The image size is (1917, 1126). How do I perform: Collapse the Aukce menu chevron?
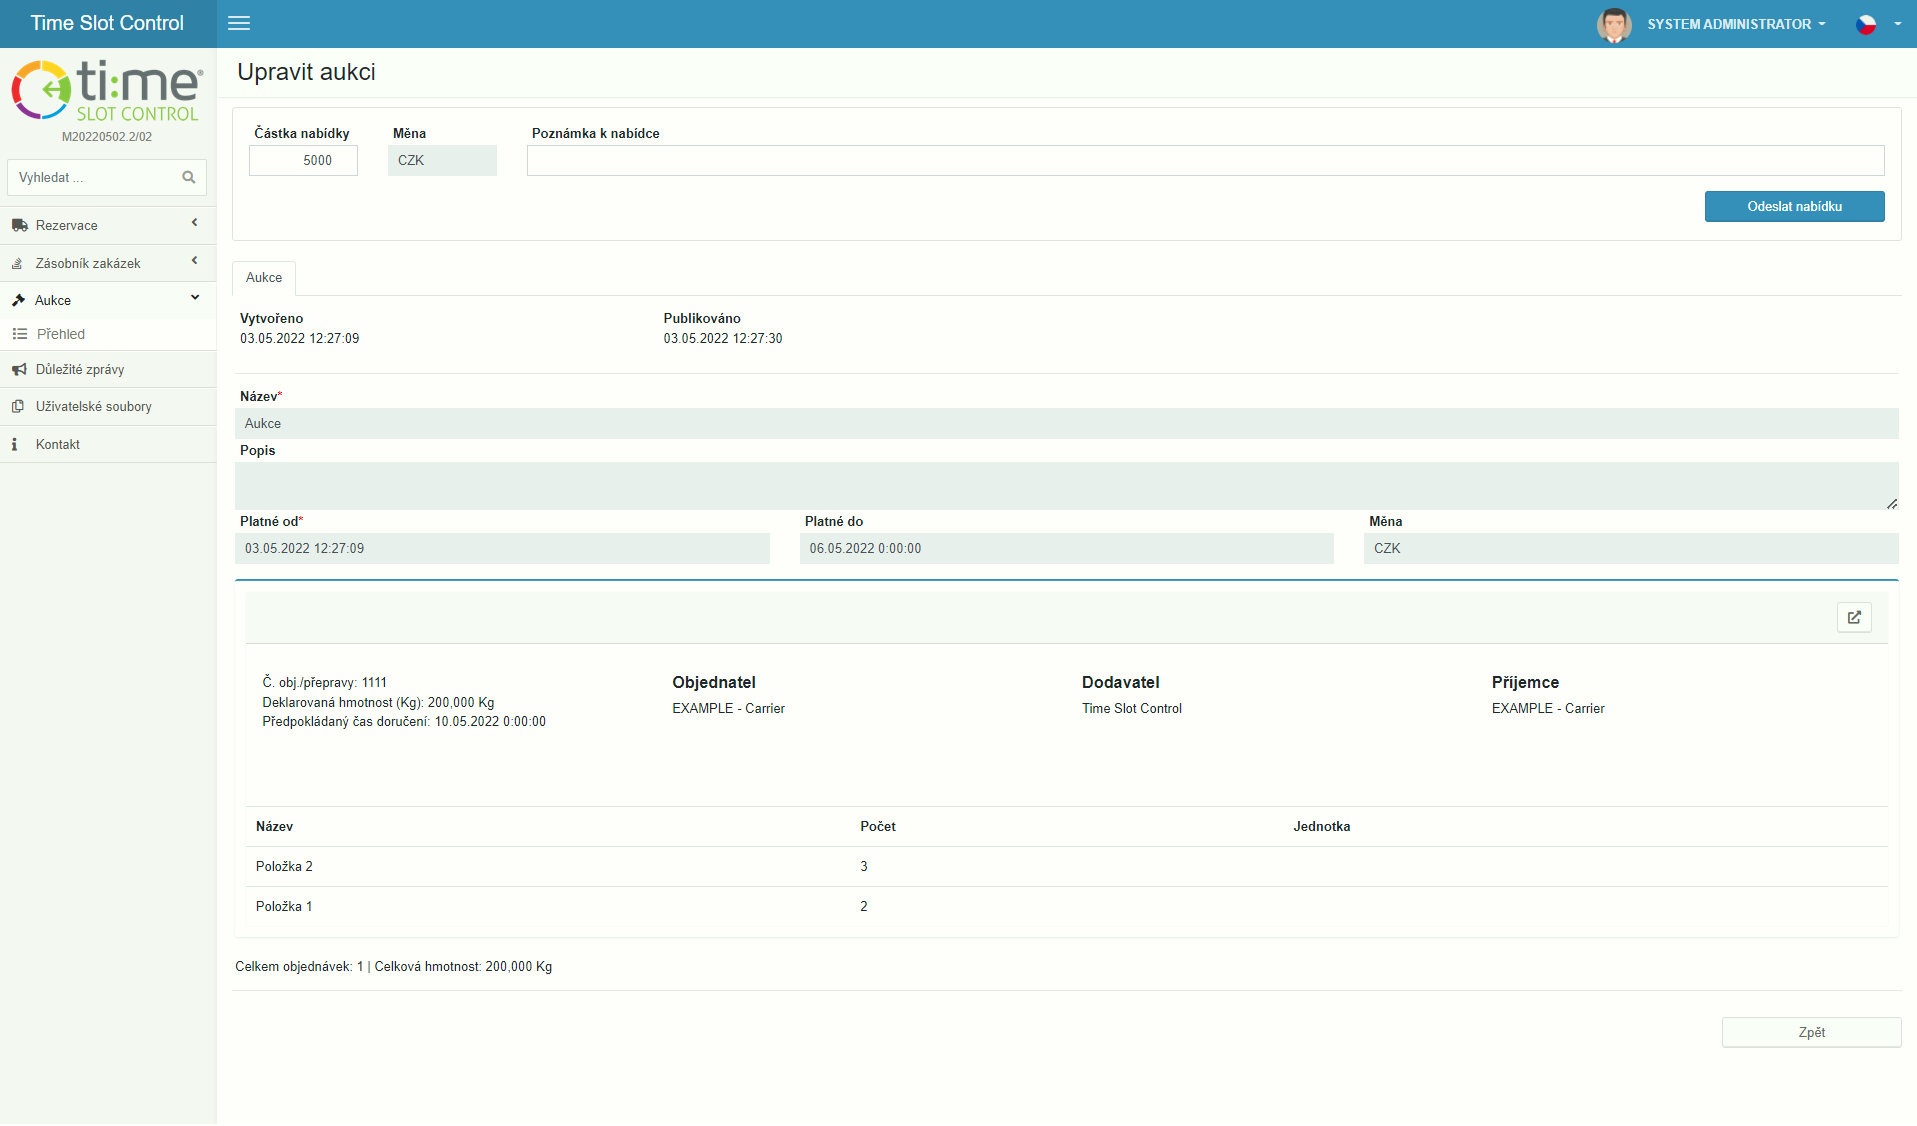(x=195, y=297)
